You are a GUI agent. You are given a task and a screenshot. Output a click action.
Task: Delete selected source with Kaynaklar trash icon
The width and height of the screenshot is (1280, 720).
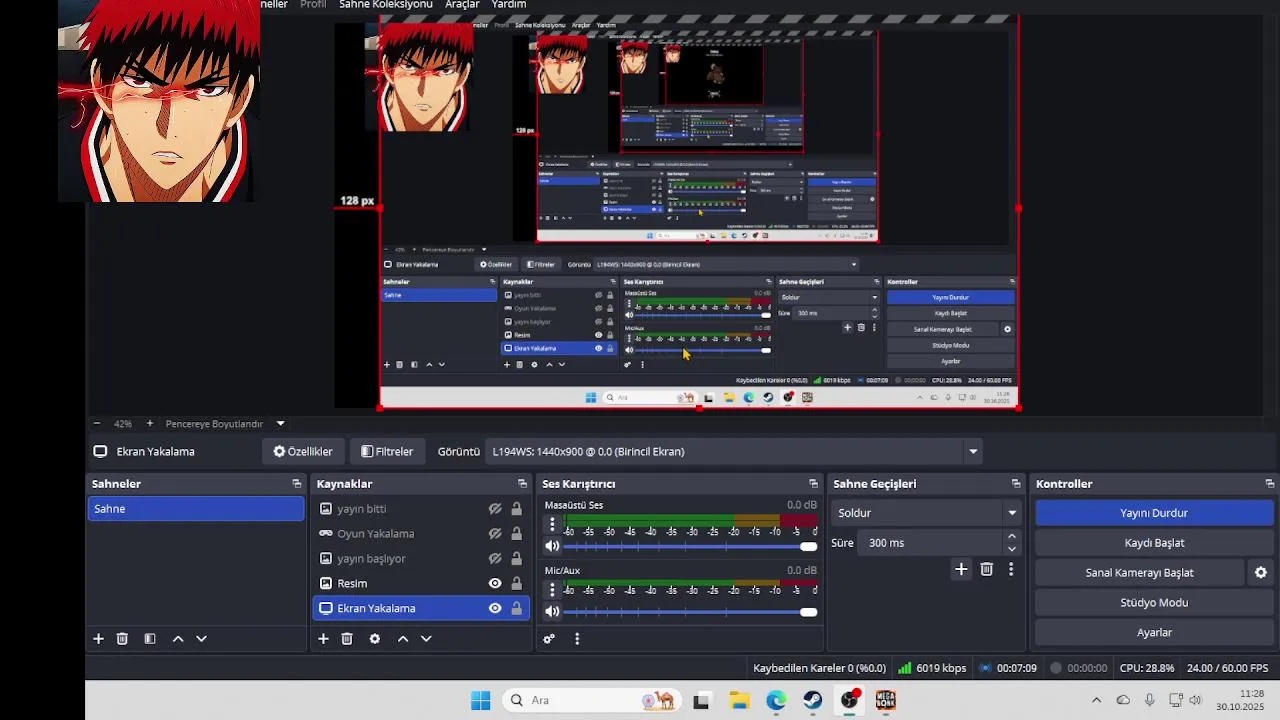point(347,639)
